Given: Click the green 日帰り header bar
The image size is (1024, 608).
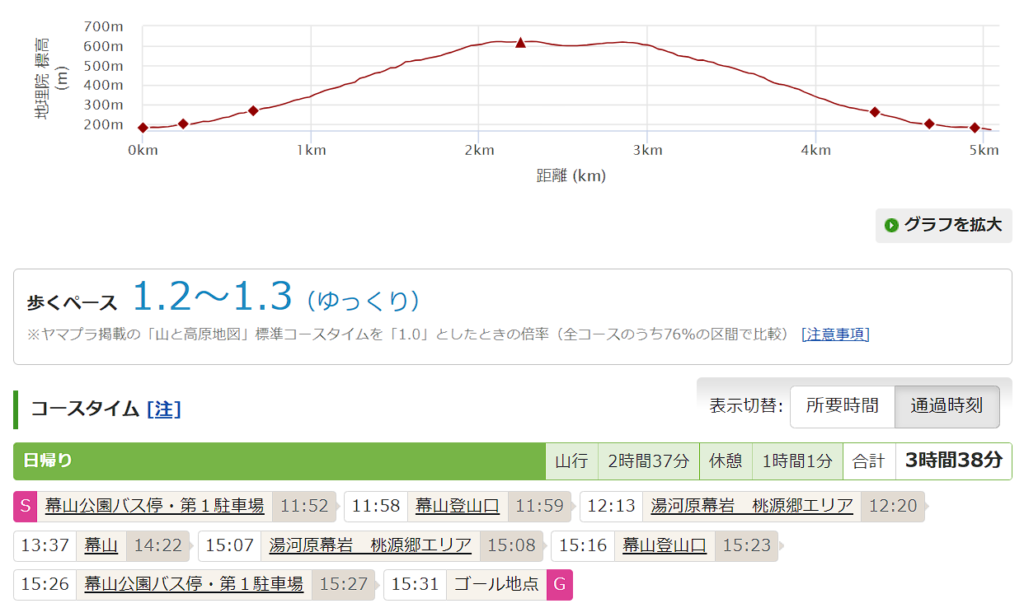Looking at the screenshot, I should tap(280, 461).
